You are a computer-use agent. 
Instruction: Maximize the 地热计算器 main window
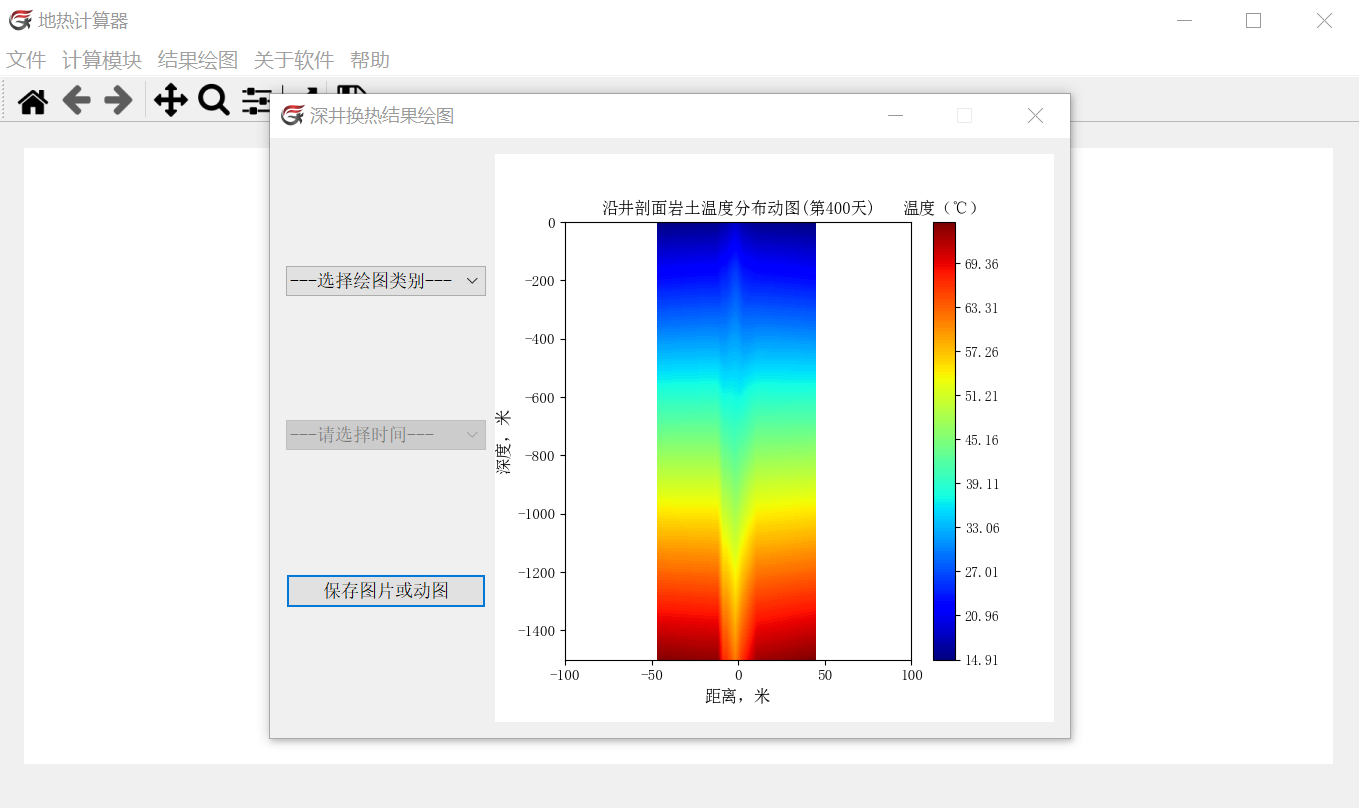click(x=1253, y=20)
